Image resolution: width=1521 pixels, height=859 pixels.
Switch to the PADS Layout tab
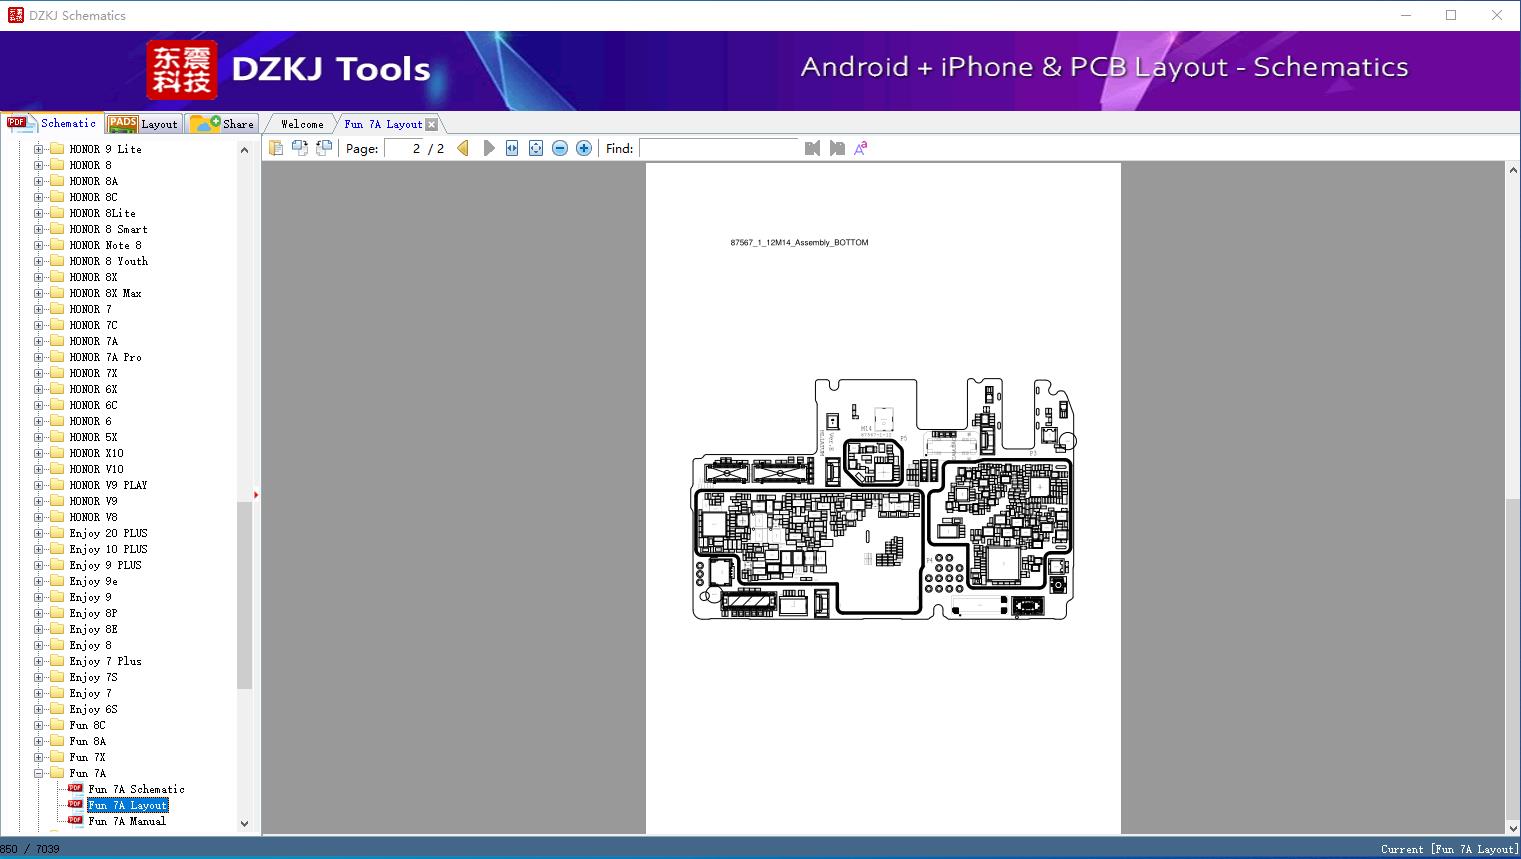pyautogui.click(x=143, y=124)
